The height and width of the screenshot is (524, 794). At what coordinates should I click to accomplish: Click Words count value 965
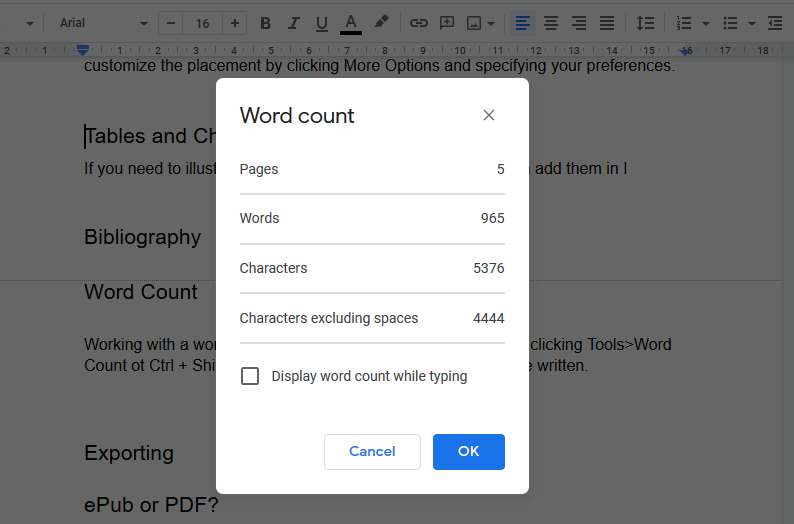coord(492,218)
